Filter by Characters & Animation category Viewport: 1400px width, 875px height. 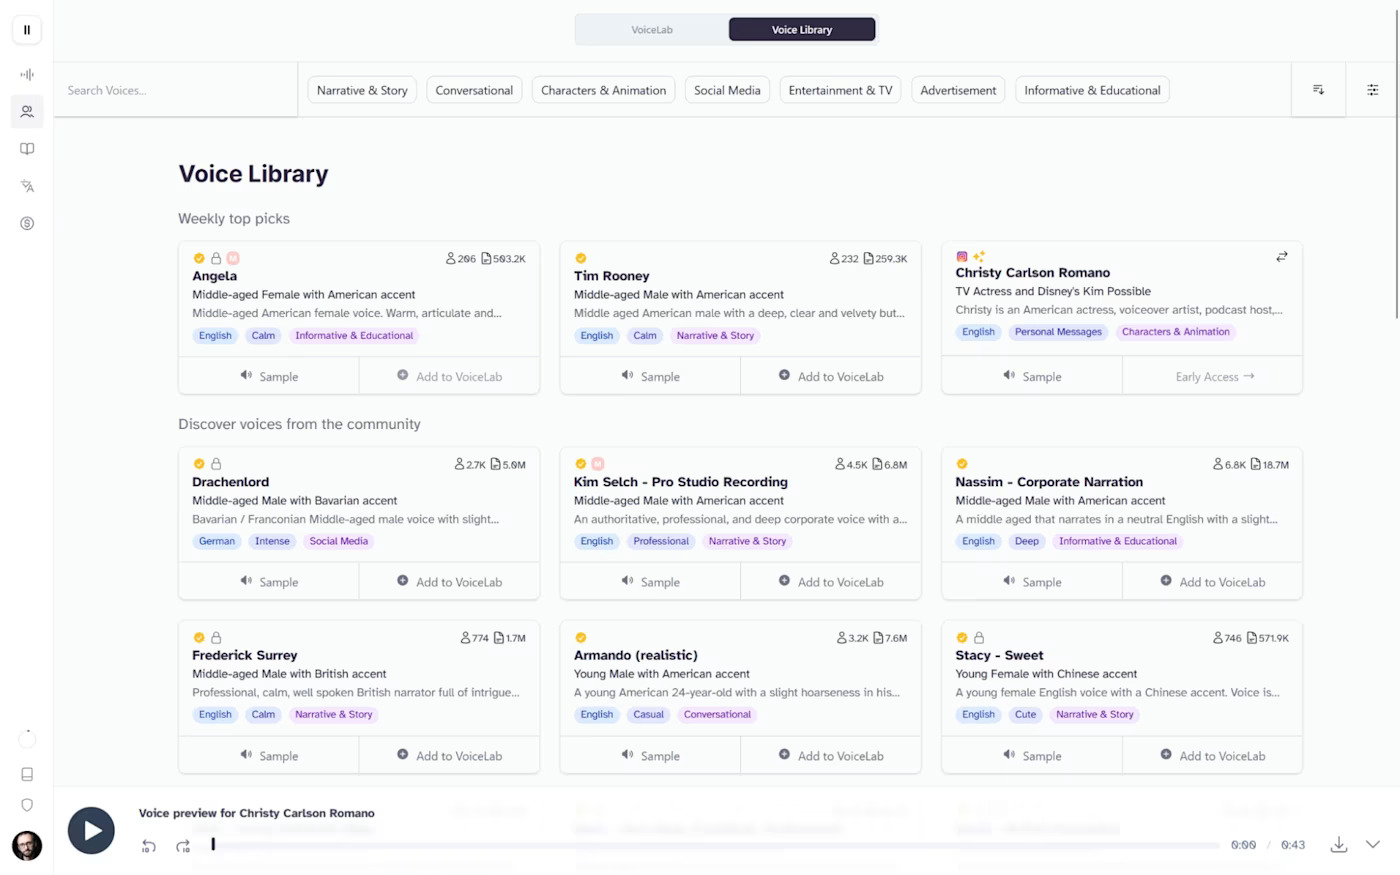coord(603,90)
